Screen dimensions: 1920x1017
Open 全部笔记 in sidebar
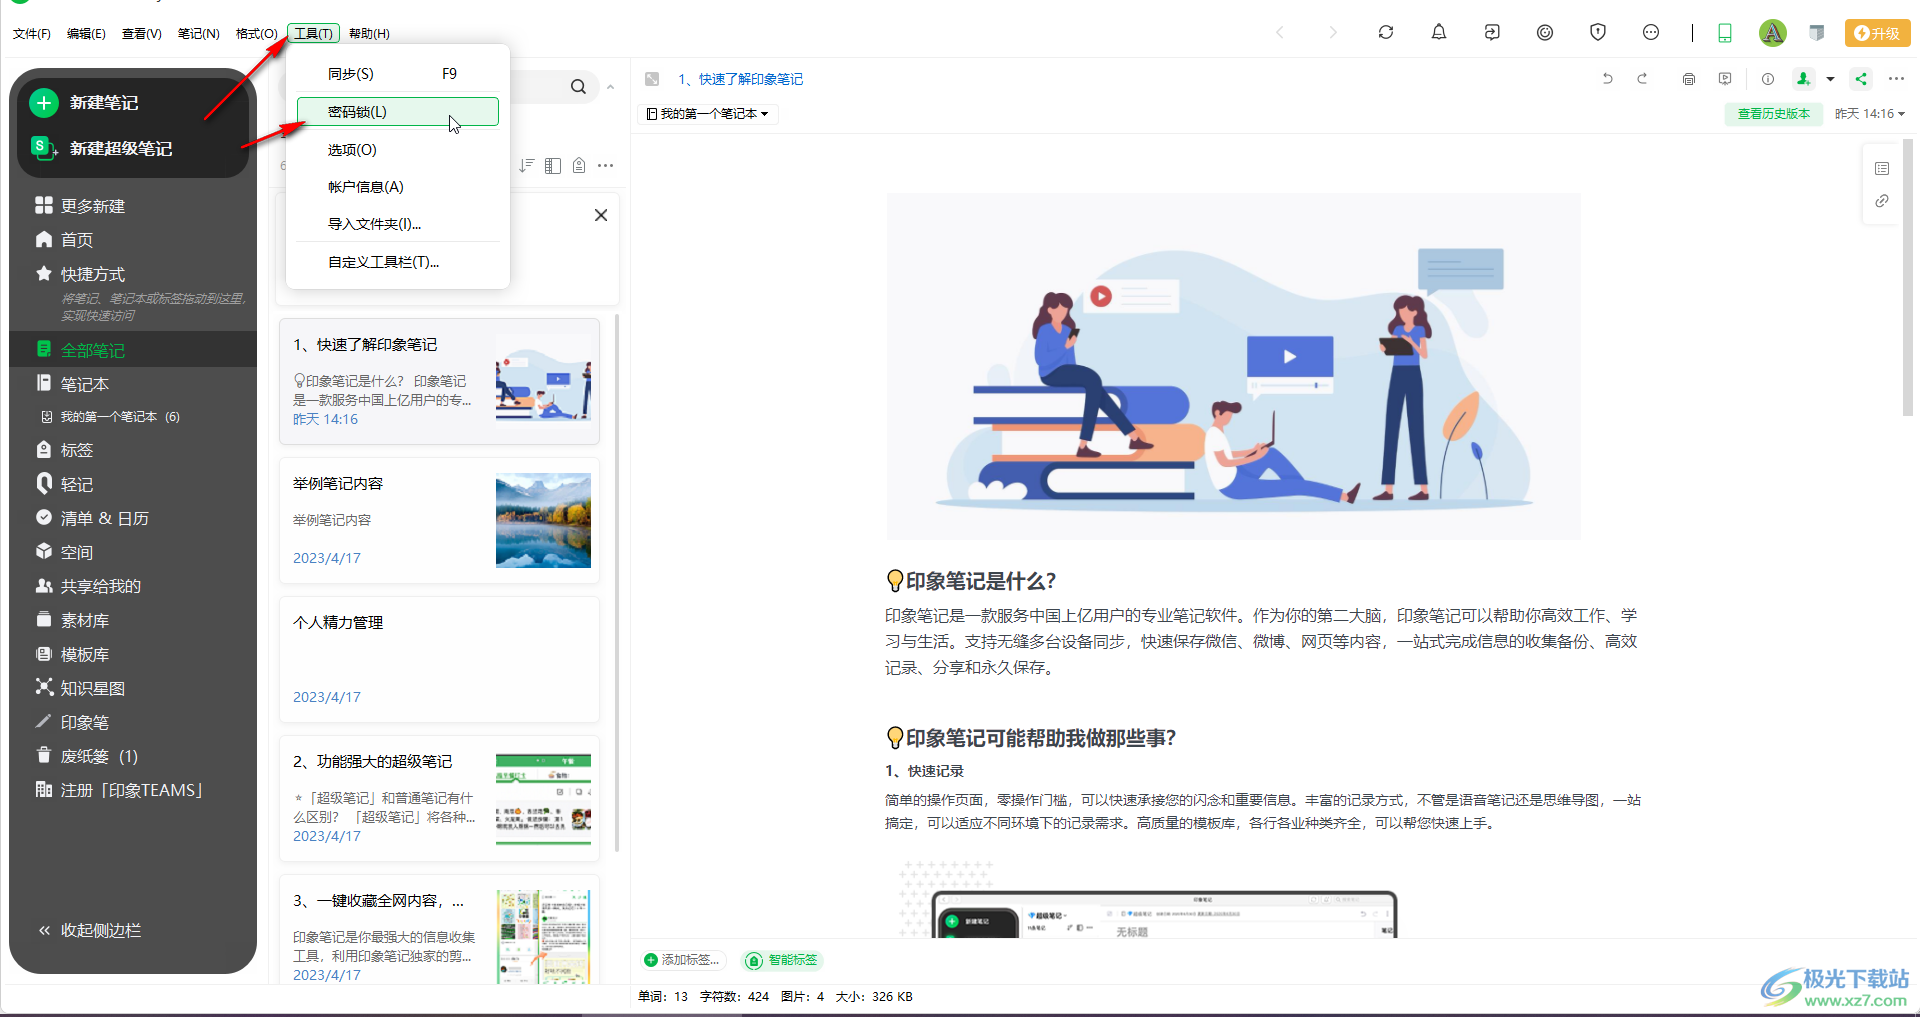133,350
